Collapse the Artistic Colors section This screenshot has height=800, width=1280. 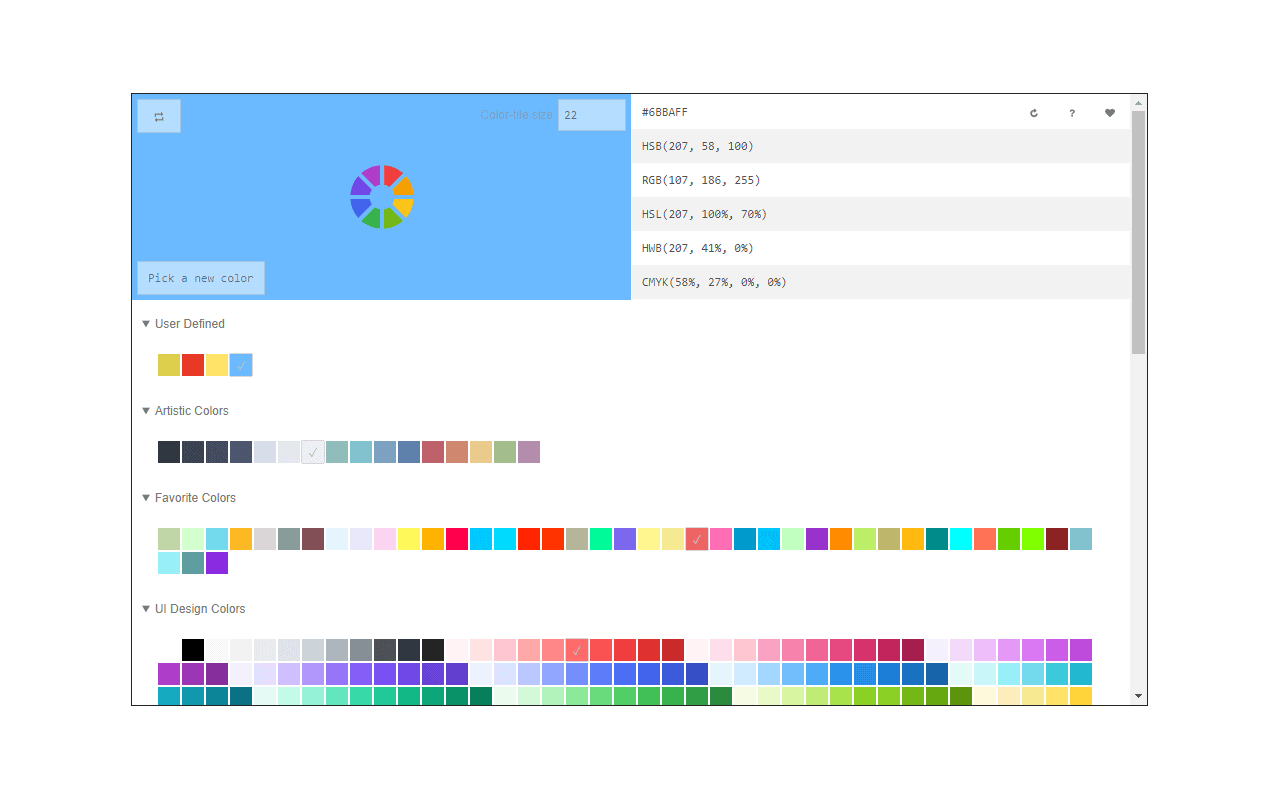(146, 411)
